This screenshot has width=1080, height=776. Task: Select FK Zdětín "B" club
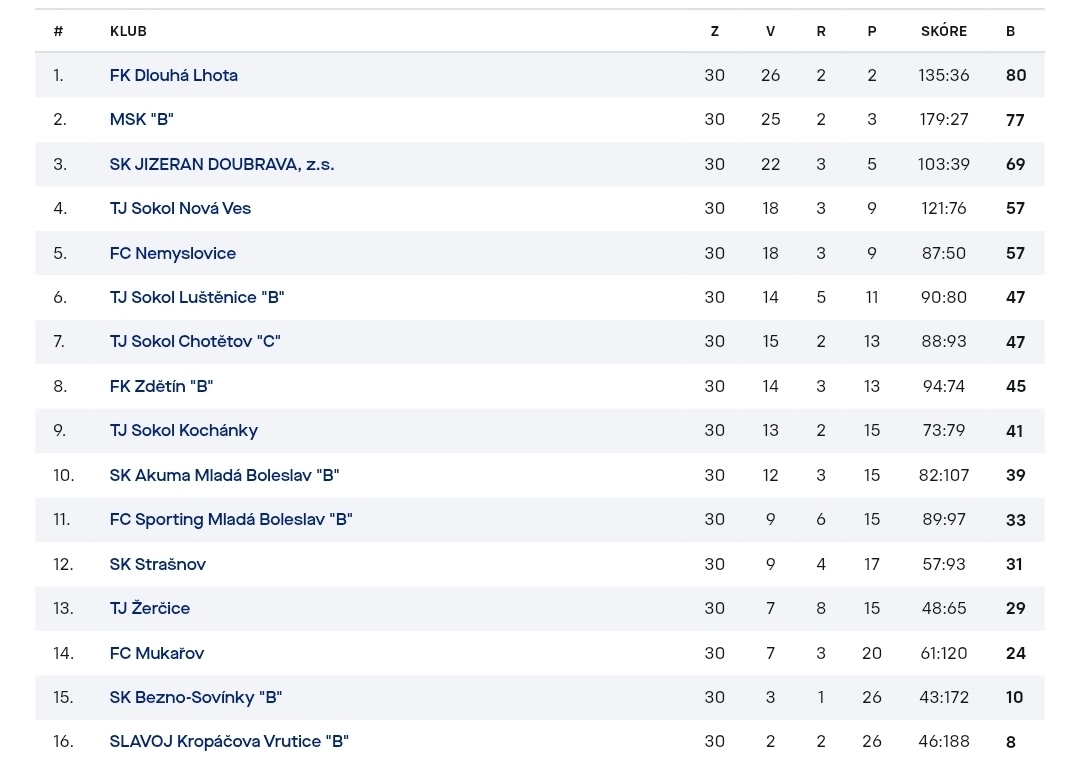coord(161,386)
